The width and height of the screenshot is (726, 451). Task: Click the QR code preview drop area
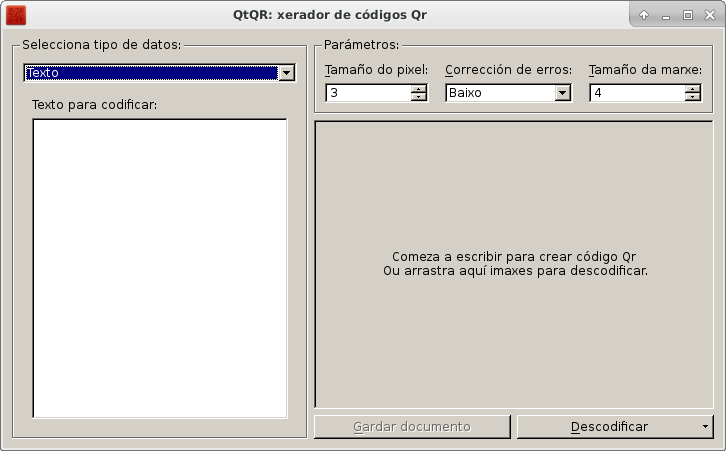pyautogui.click(x=515, y=264)
